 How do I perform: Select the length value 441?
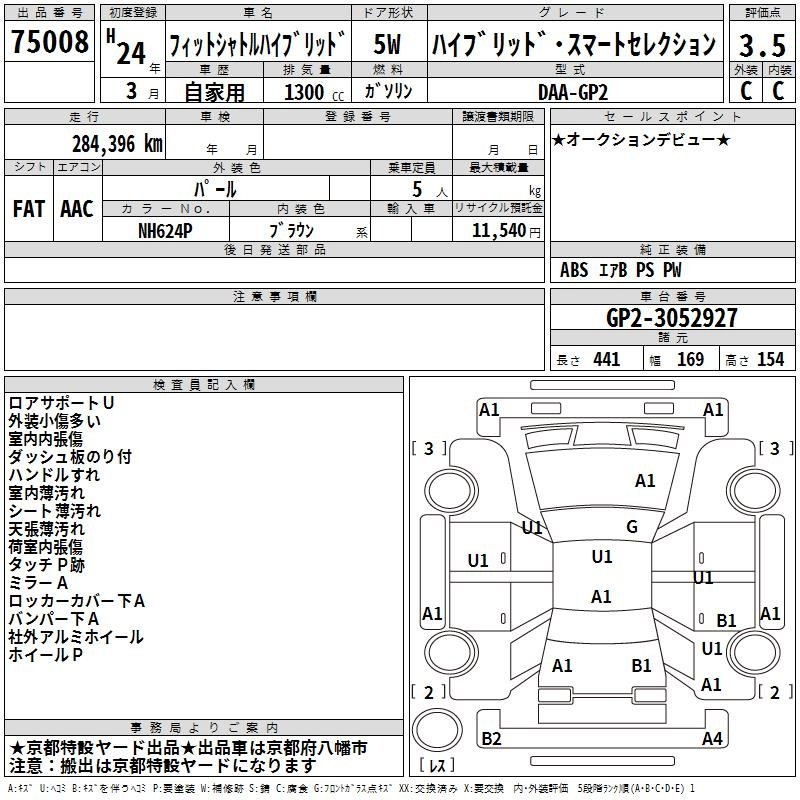[607, 359]
